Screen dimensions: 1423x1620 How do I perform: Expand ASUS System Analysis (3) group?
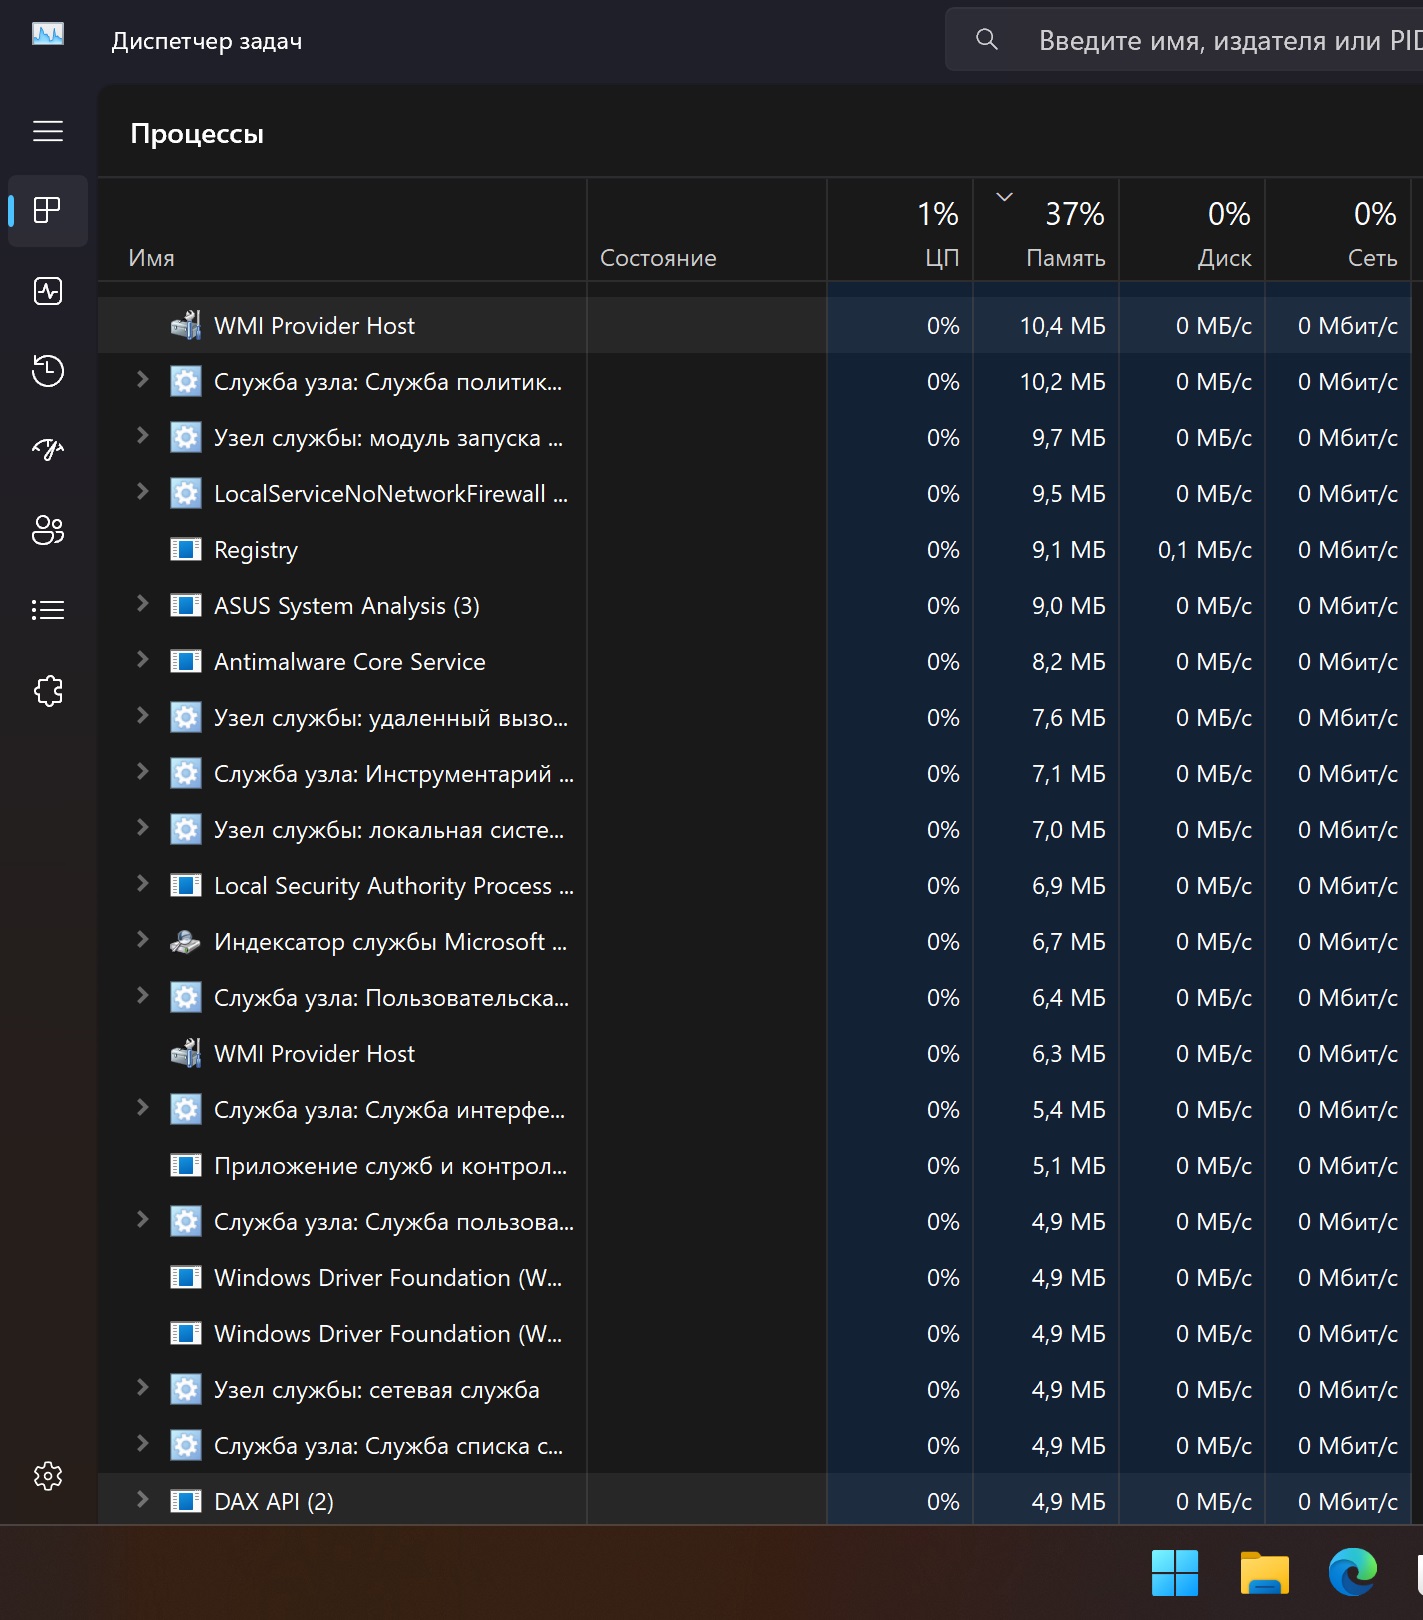[142, 603]
